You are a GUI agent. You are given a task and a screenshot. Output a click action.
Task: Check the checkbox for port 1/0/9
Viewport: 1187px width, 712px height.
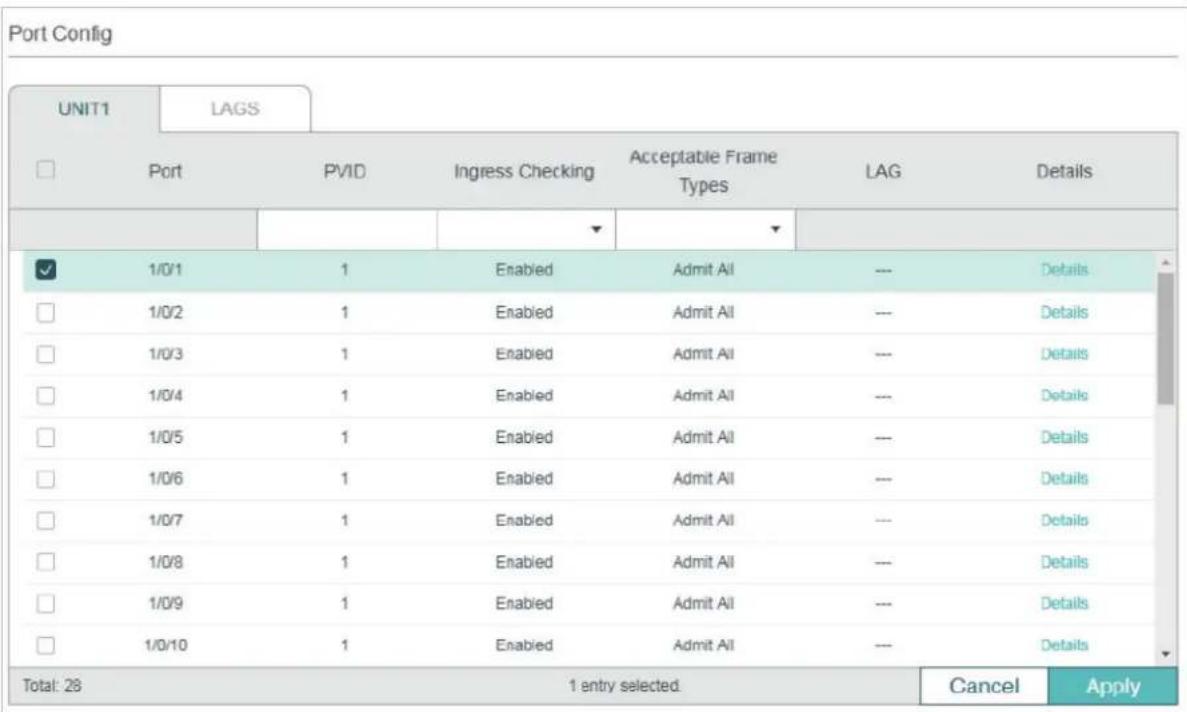pyautogui.click(x=45, y=603)
